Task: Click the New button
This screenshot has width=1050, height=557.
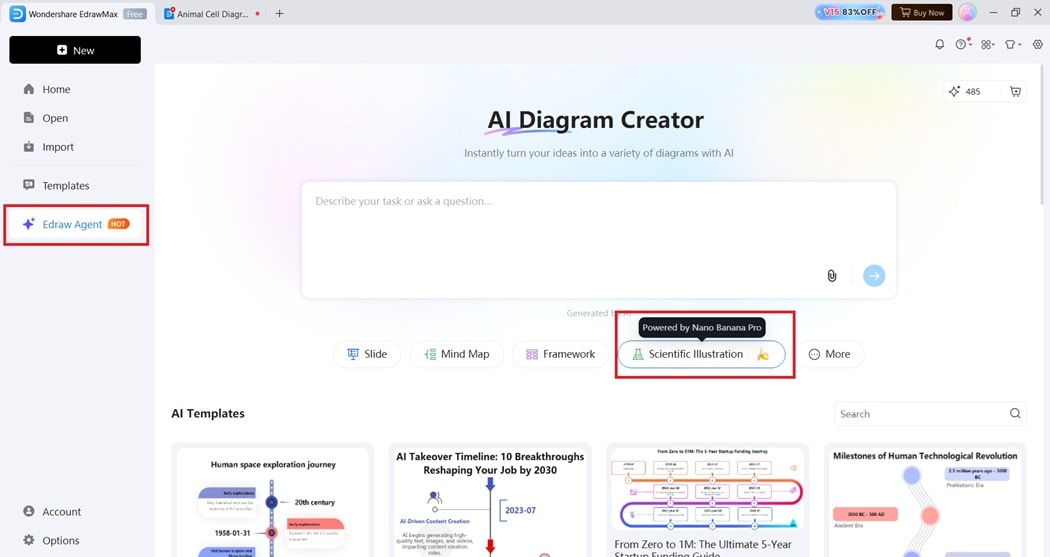Action: click(x=75, y=50)
